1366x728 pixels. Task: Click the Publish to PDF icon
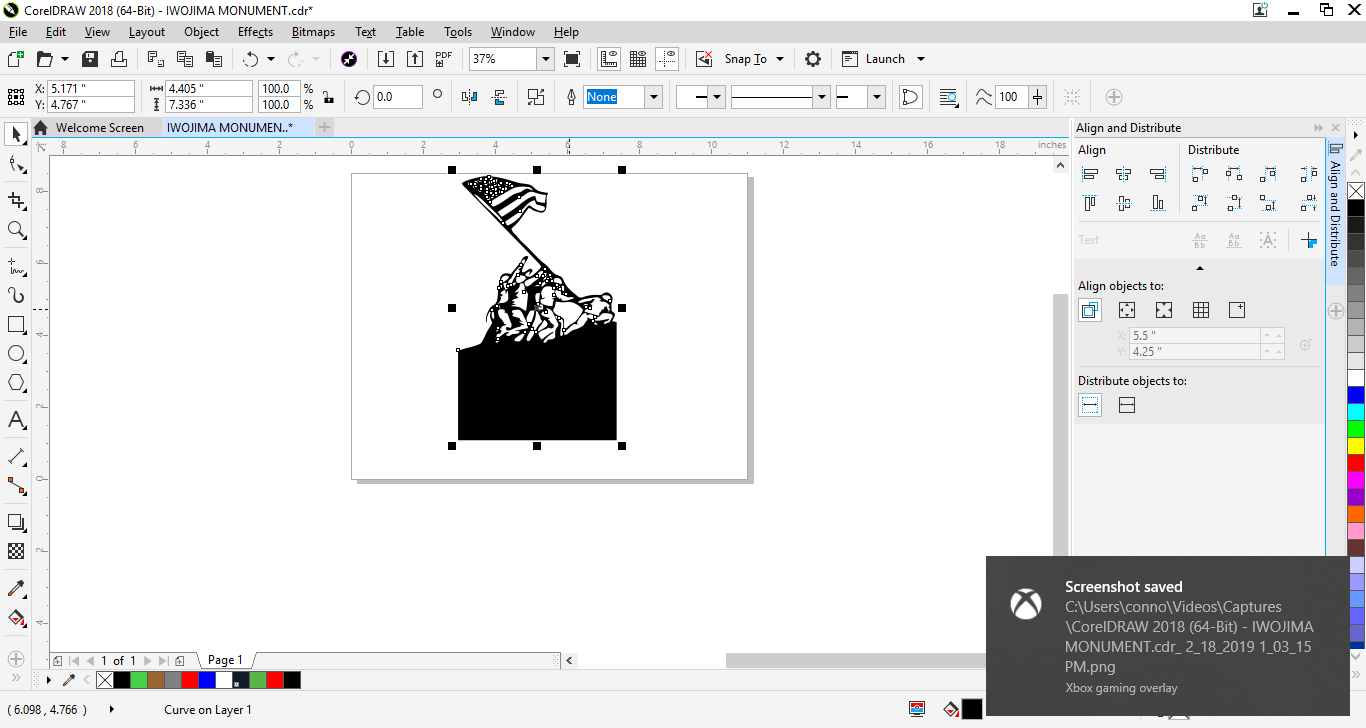coord(444,59)
